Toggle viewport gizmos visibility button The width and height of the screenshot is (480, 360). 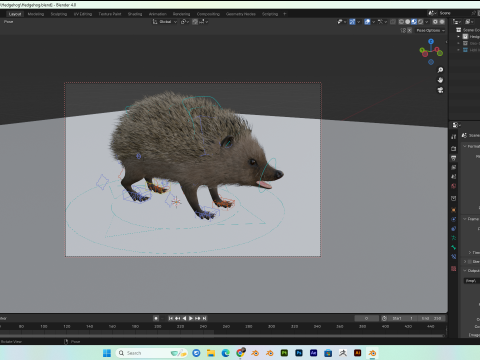tap(352, 22)
